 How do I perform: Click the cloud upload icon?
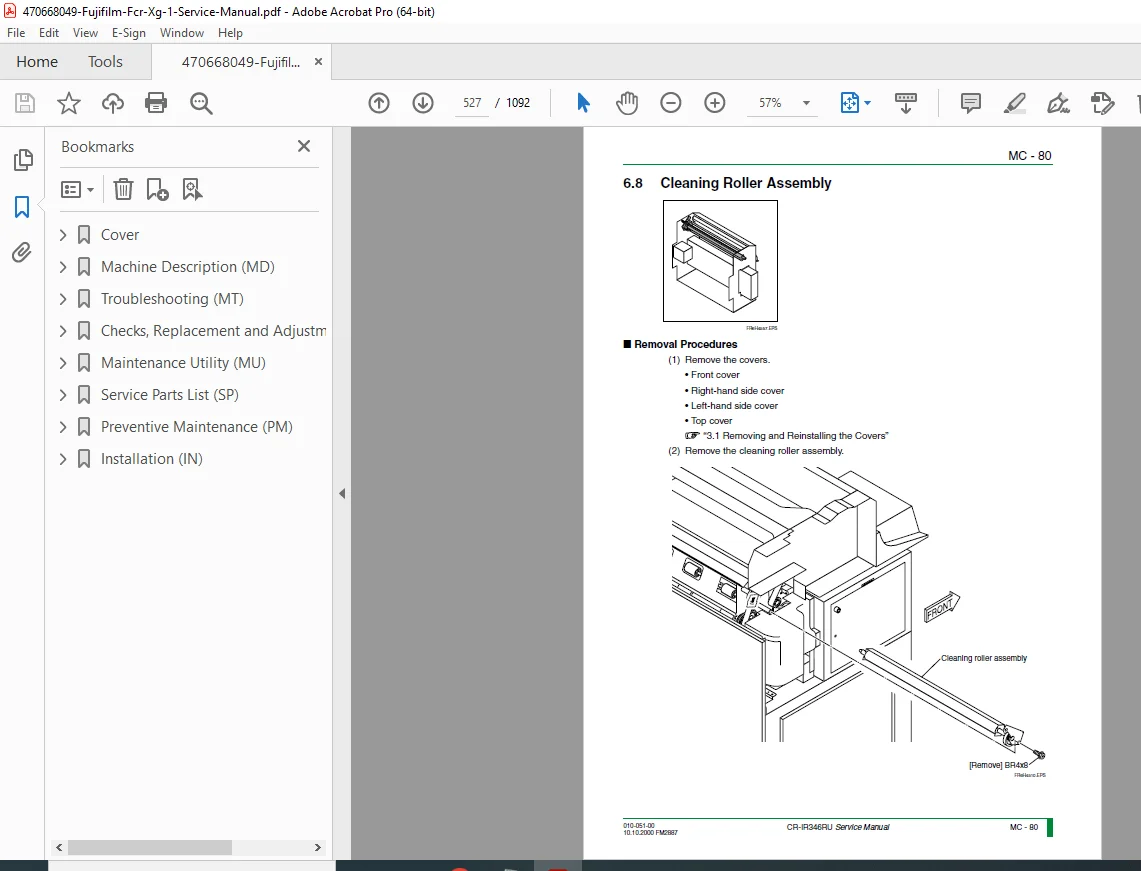click(x=113, y=103)
